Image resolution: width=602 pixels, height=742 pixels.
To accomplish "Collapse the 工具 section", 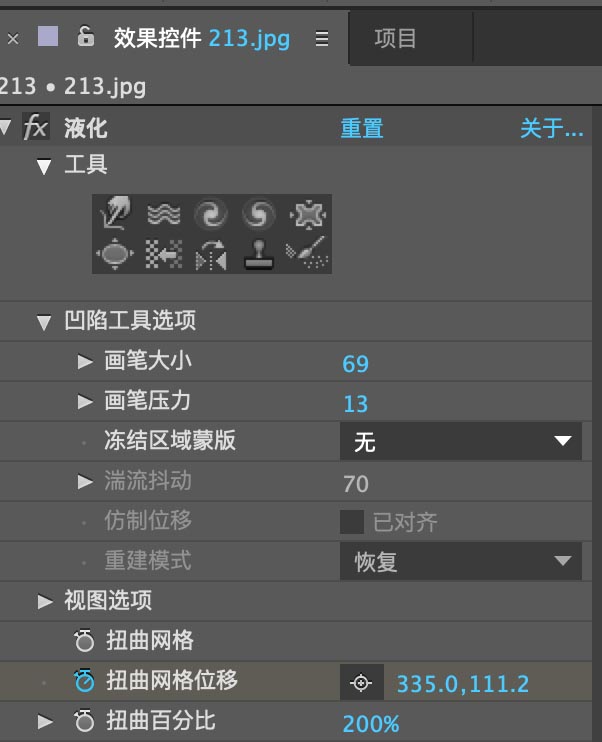I will [x=44, y=167].
